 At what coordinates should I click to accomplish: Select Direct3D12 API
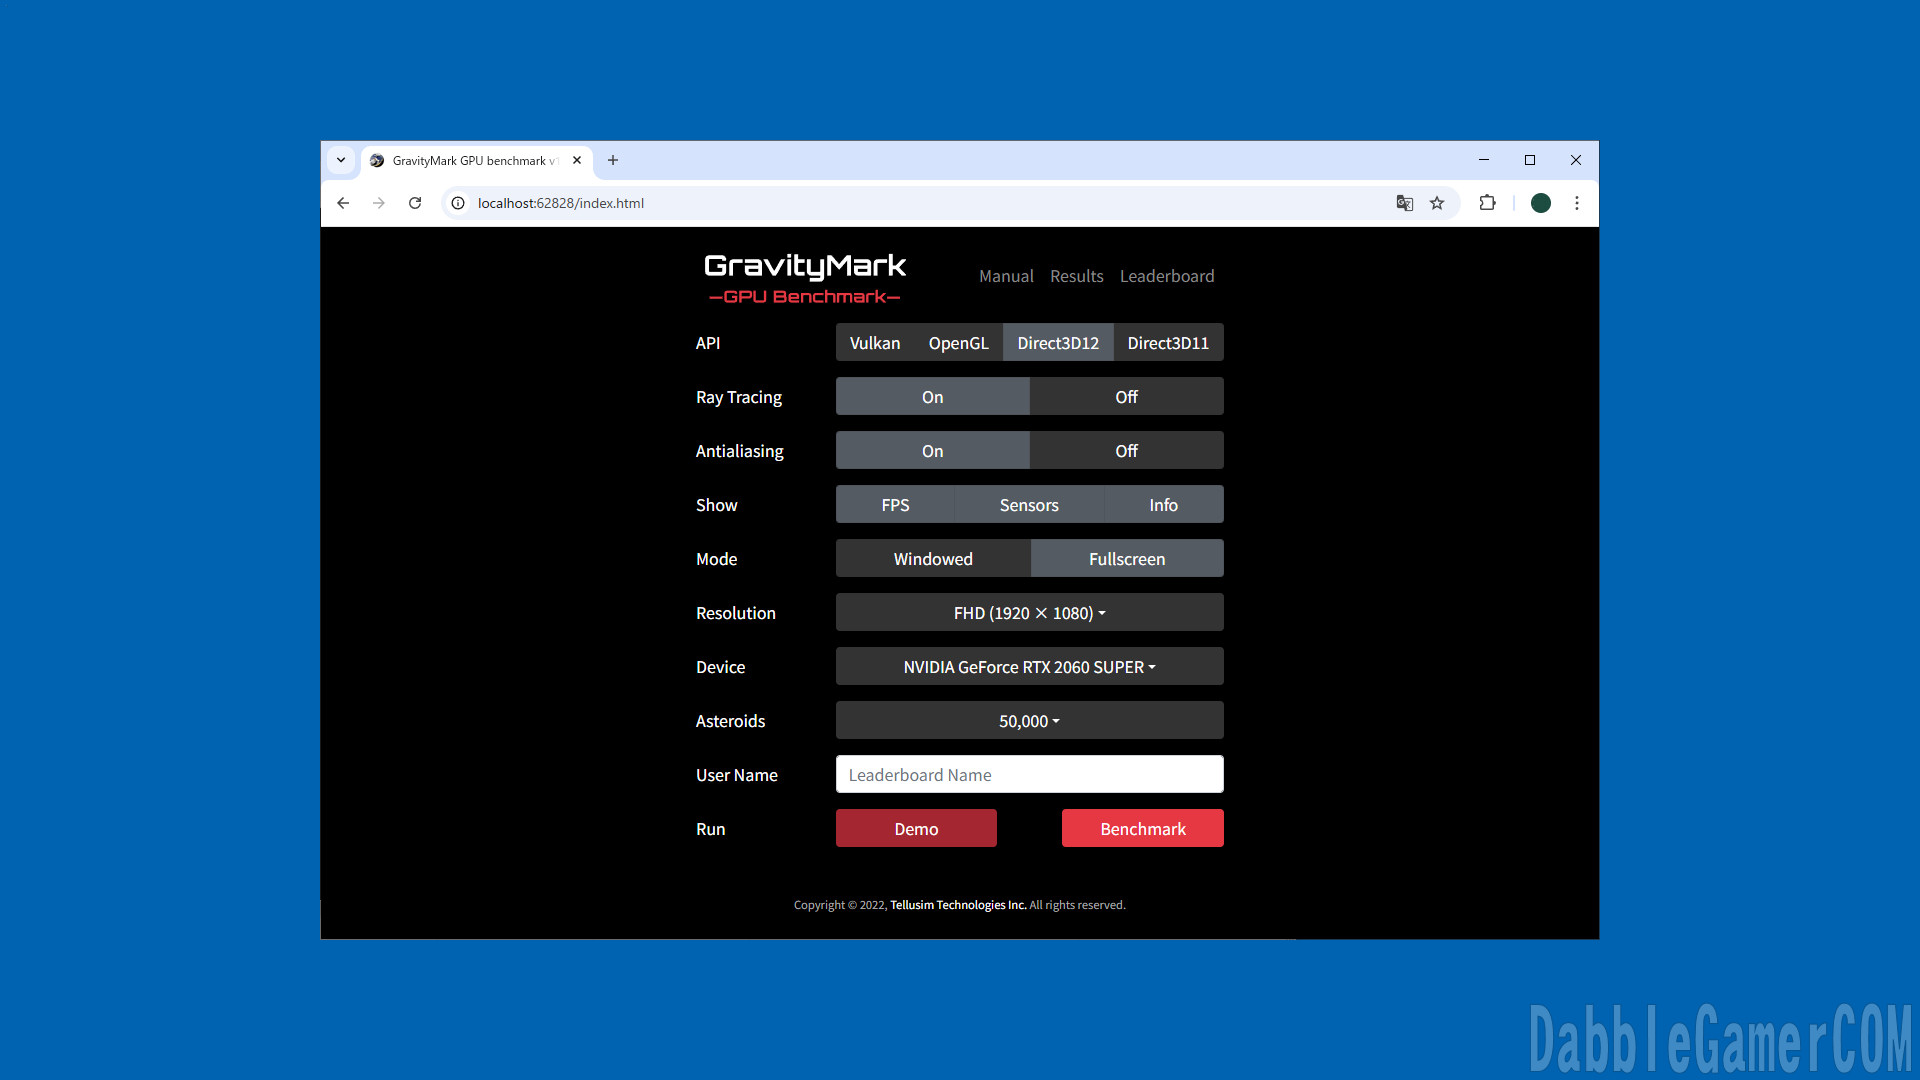pyautogui.click(x=1058, y=343)
